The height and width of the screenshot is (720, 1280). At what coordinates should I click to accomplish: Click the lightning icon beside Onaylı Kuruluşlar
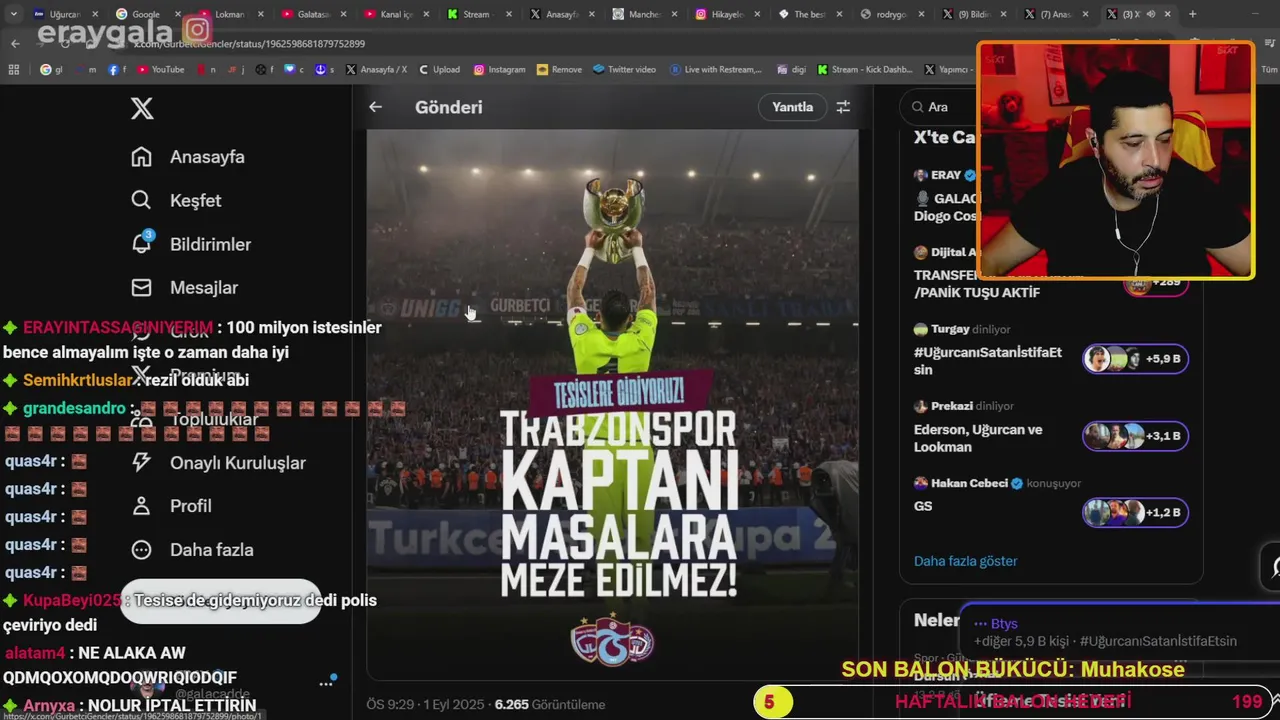coord(142,462)
